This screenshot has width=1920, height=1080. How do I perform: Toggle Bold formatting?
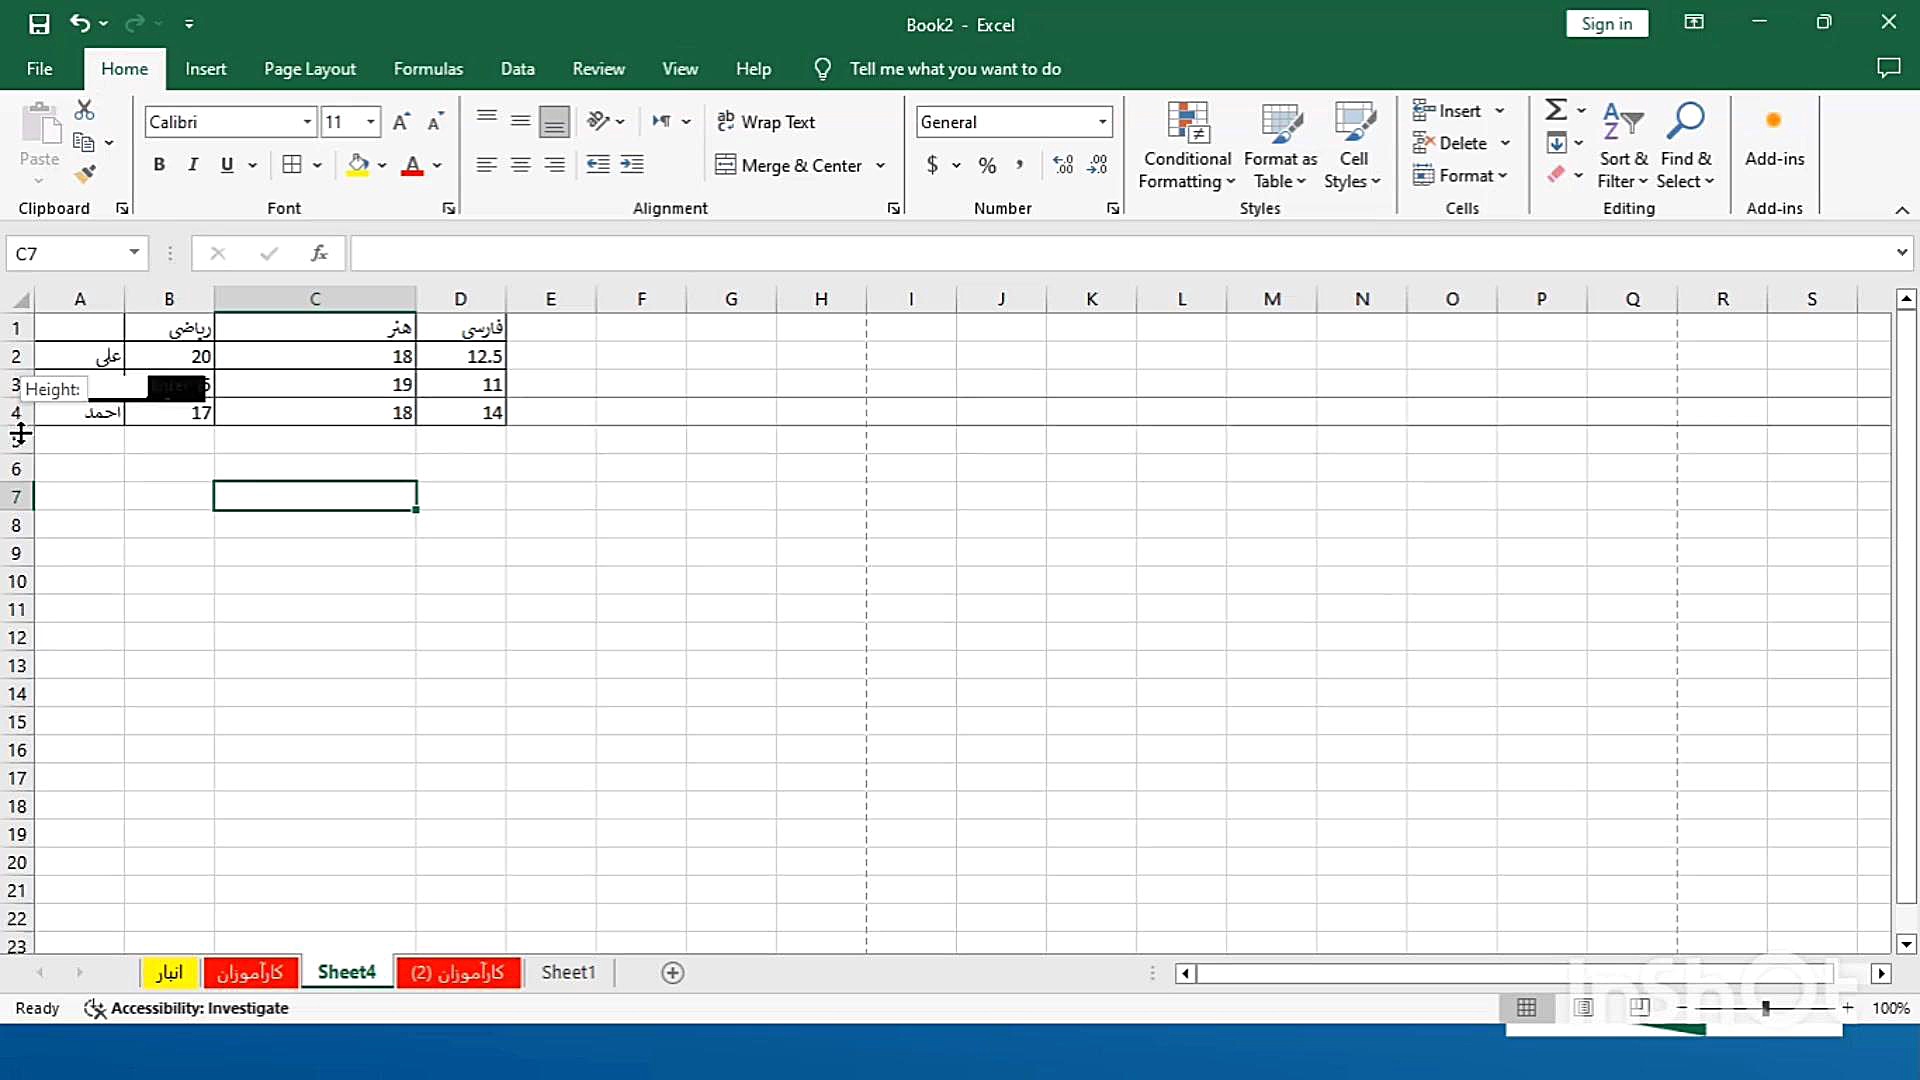(x=159, y=165)
